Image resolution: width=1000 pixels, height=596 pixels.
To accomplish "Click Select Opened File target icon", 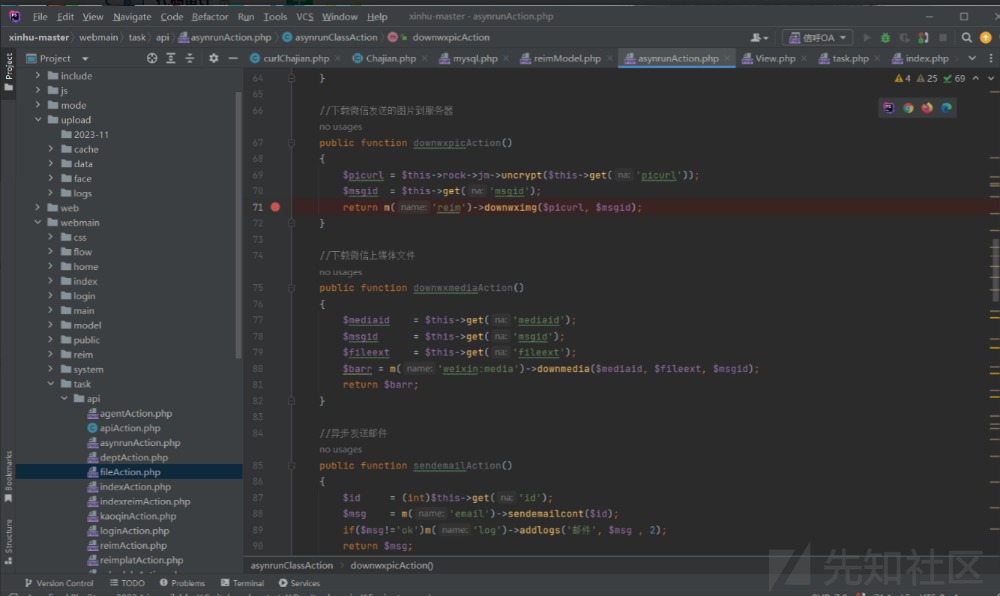I will [x=152, y=58].
